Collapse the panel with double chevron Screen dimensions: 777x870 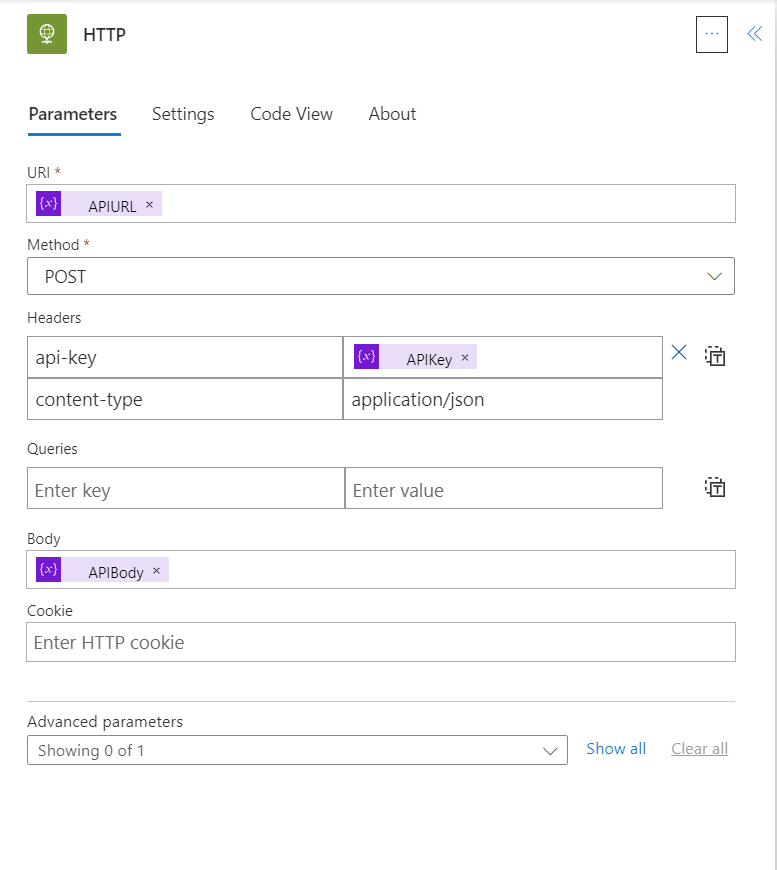(754, 34)
